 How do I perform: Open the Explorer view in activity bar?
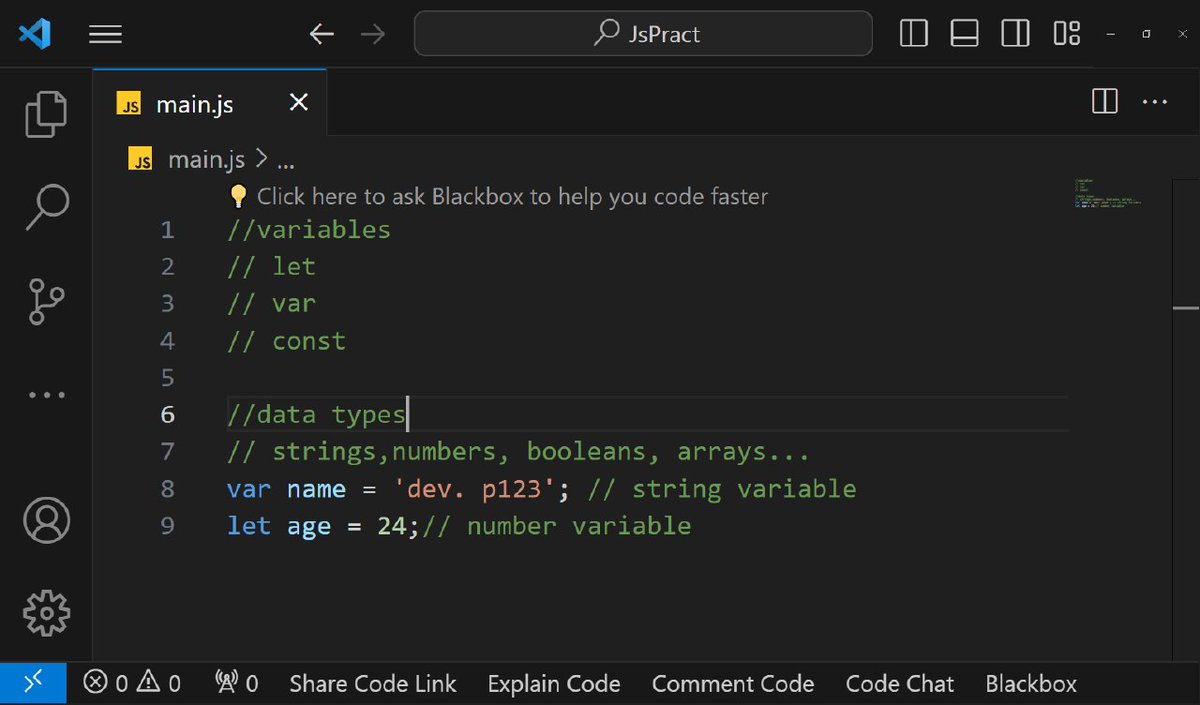click(46, 113)
